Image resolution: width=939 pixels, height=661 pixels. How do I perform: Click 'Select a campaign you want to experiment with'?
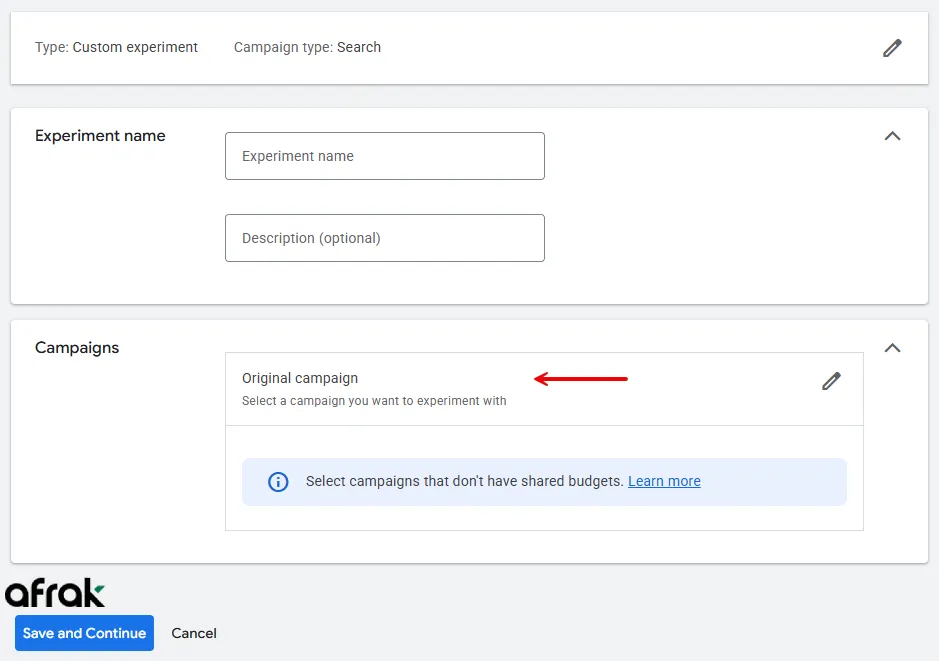tap(374, 401)
